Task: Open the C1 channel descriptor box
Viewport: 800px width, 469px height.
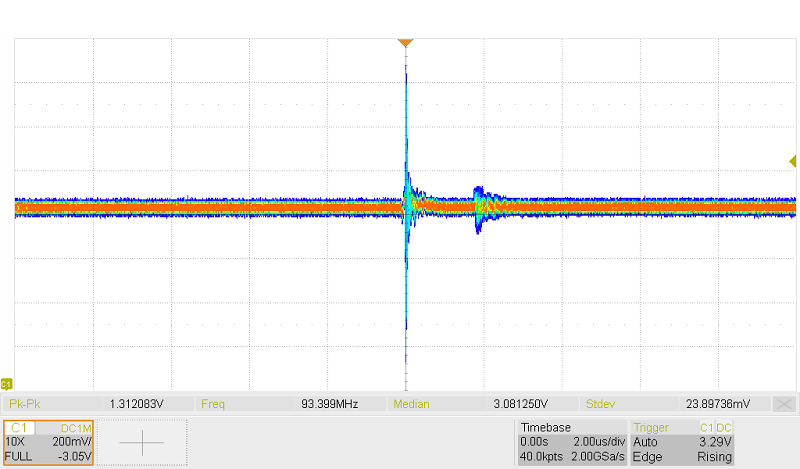Action: click(49, 442)
